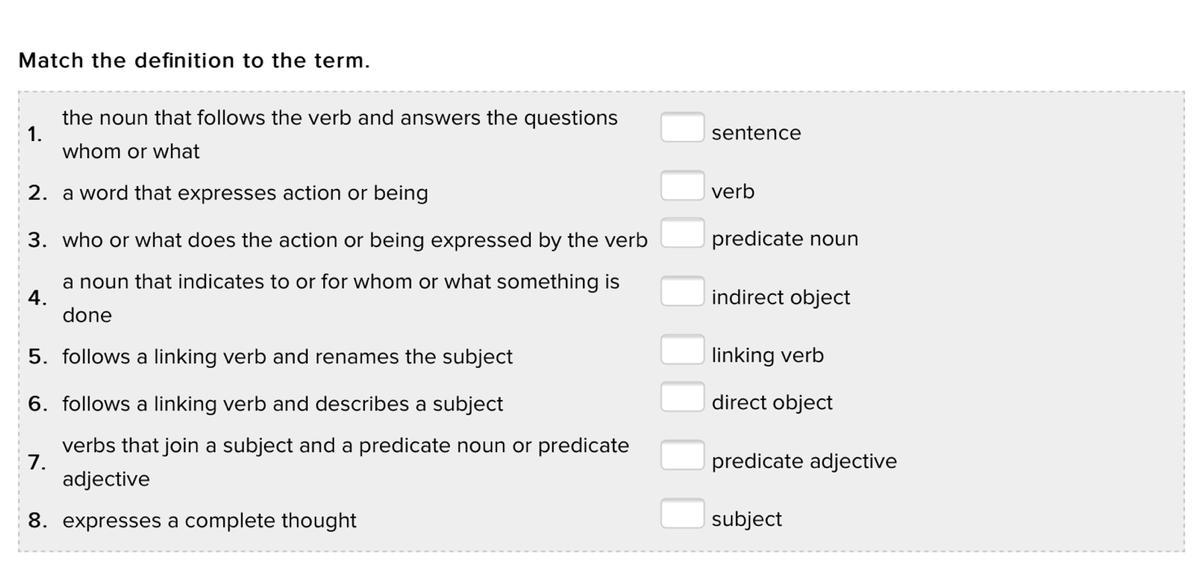Click definition 2 about action or being

(245, 193)
